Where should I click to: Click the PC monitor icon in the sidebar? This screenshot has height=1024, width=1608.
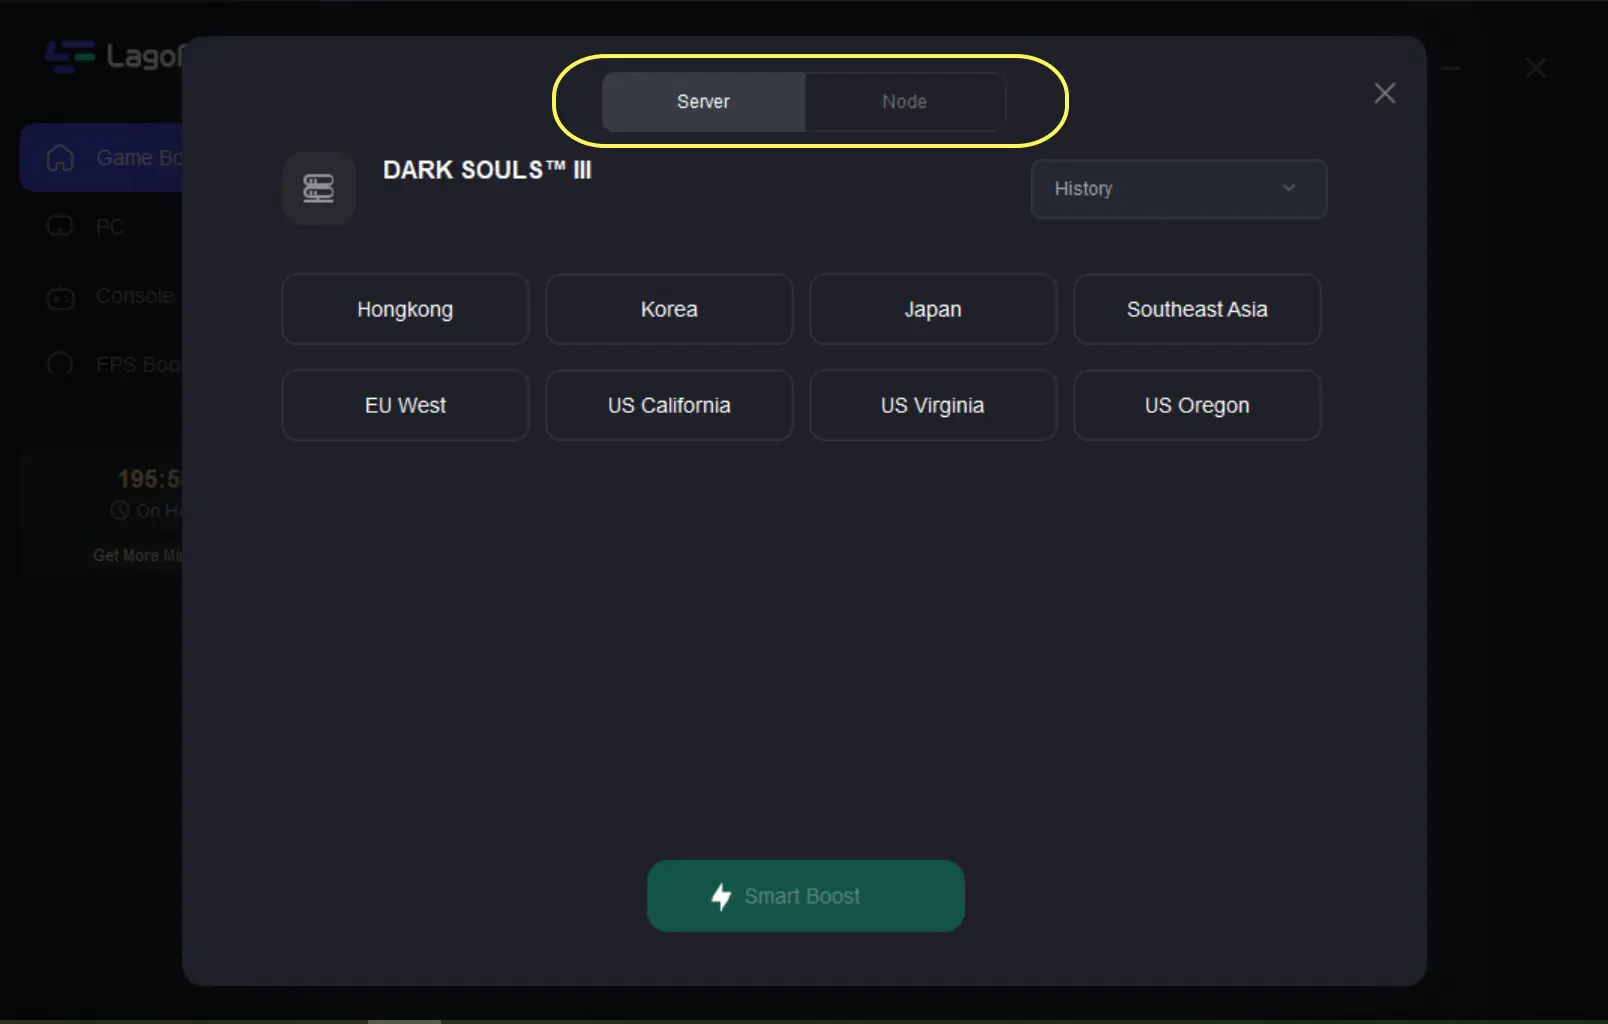60,227
